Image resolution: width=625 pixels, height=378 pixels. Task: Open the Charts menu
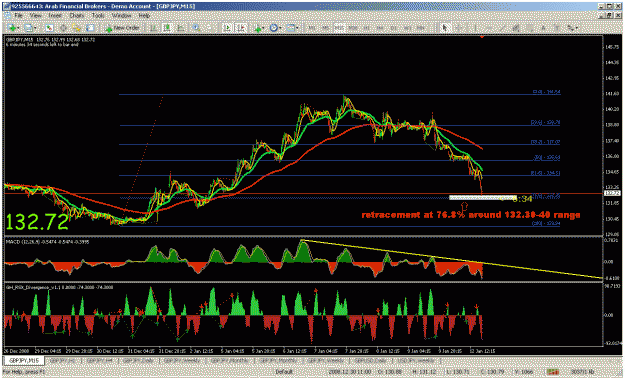pyautogui.click(x=77, y=16)
